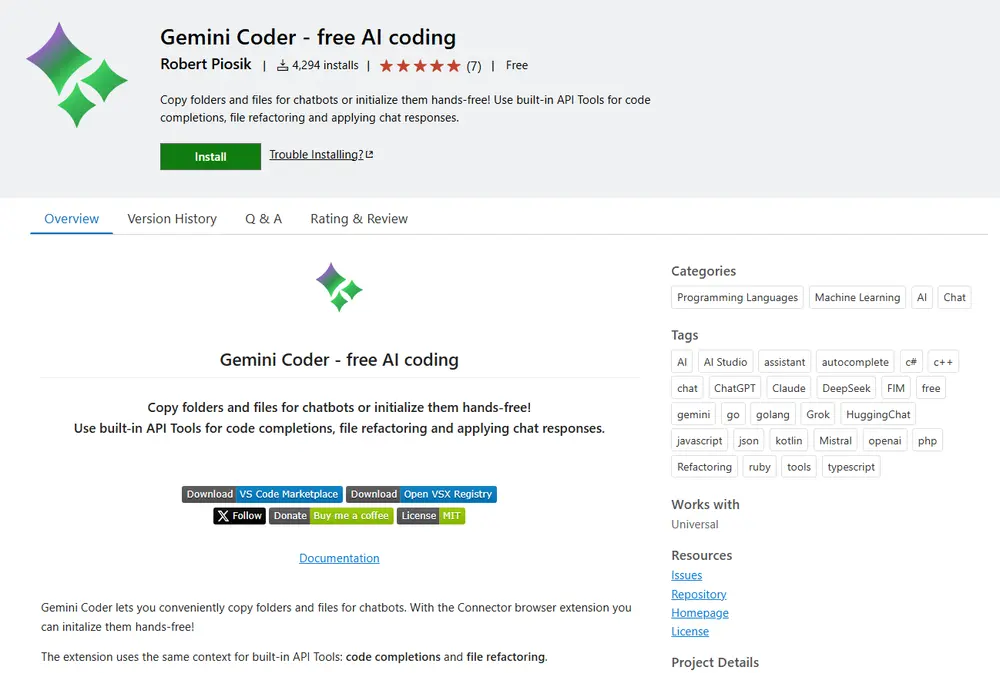The height and width of the screenshot is (673, 1000).
Task: Select the ChatGPT tag
Action: (734, 387)
